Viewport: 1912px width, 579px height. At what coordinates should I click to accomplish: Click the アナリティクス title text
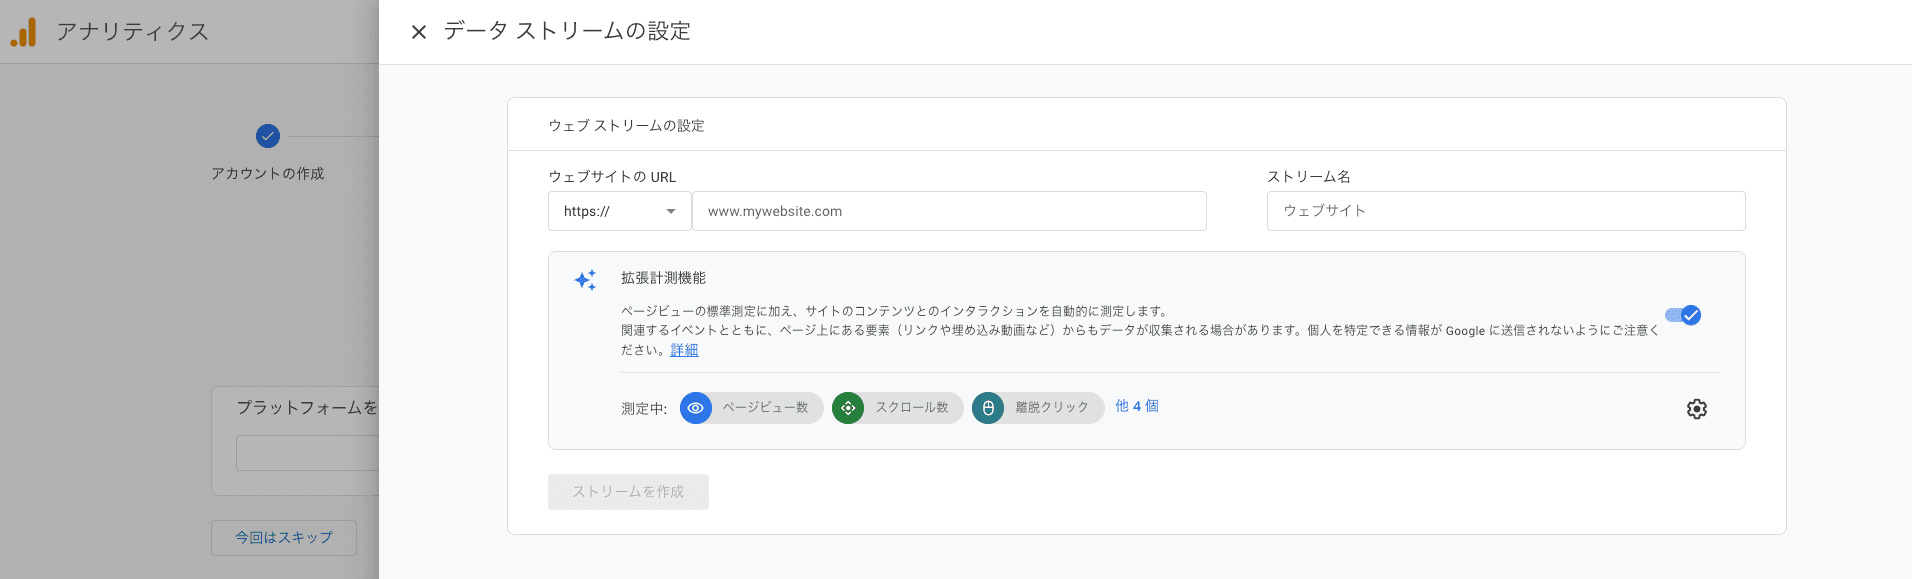coord(132,32)
